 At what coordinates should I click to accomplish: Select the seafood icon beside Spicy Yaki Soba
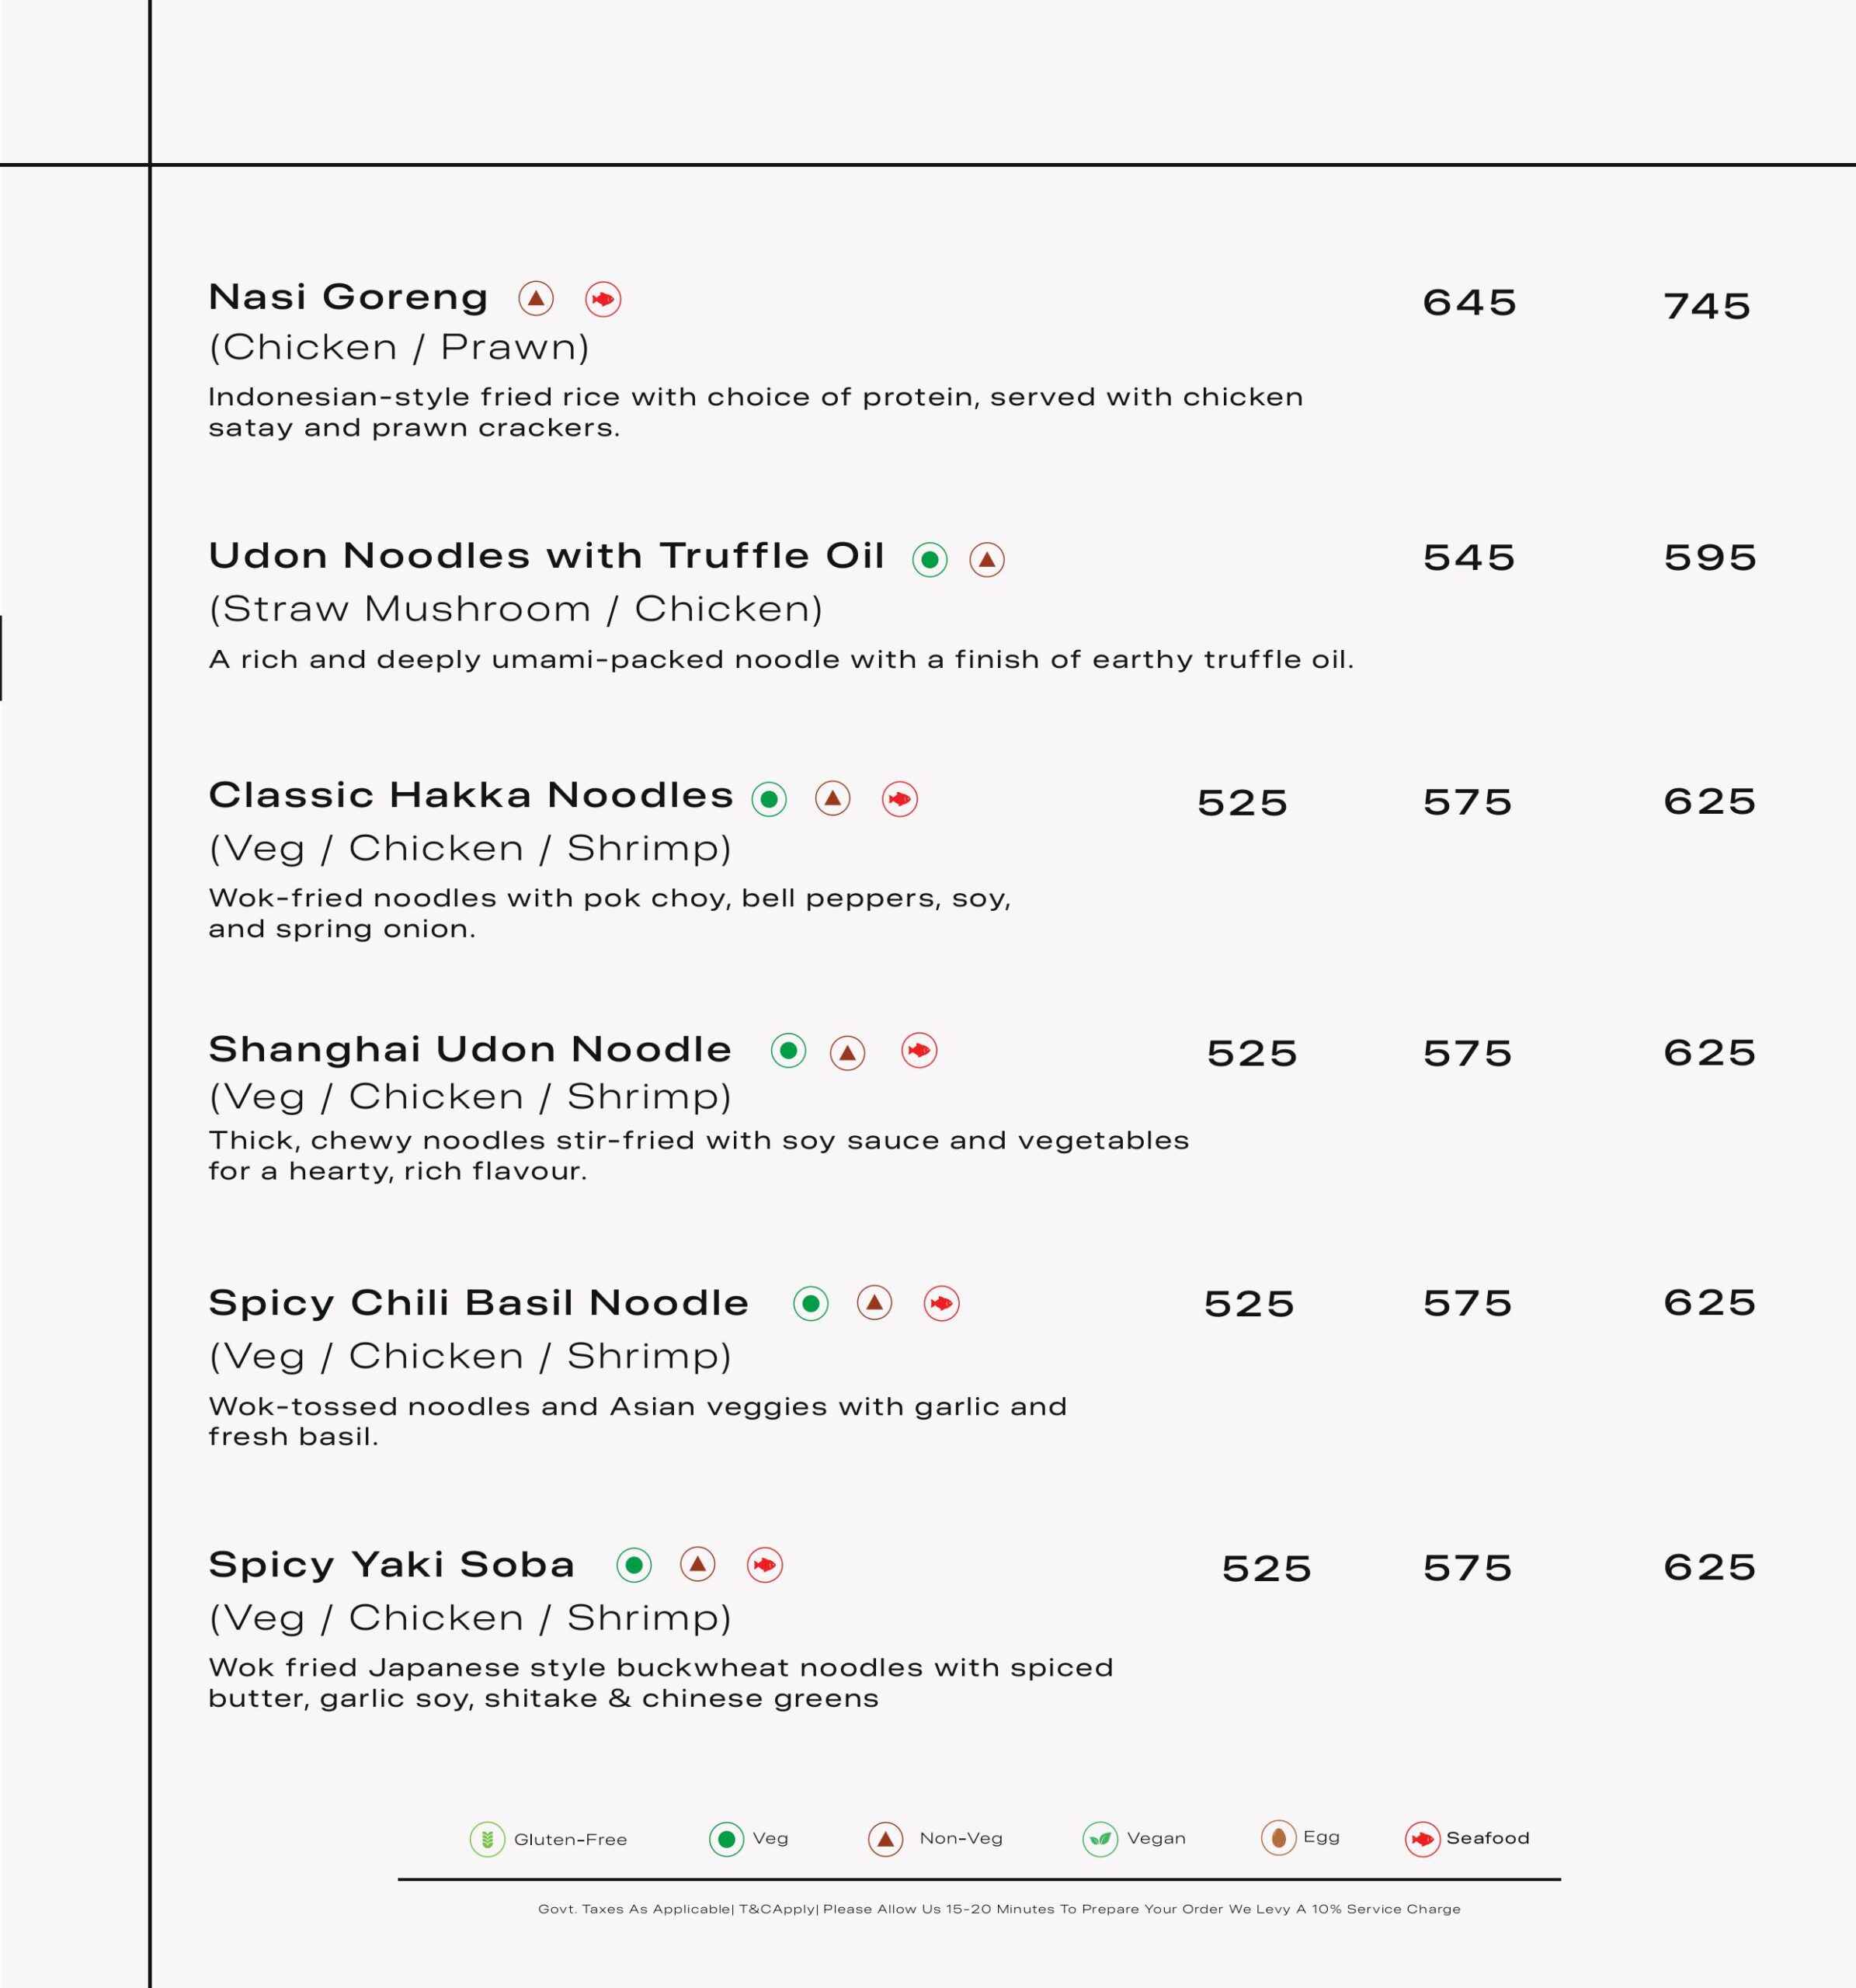click(x=765, y=1565)
